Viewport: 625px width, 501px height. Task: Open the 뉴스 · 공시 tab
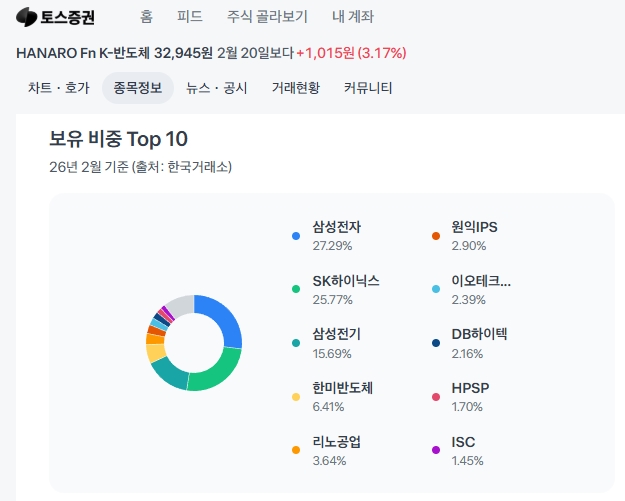click(217, 88)
